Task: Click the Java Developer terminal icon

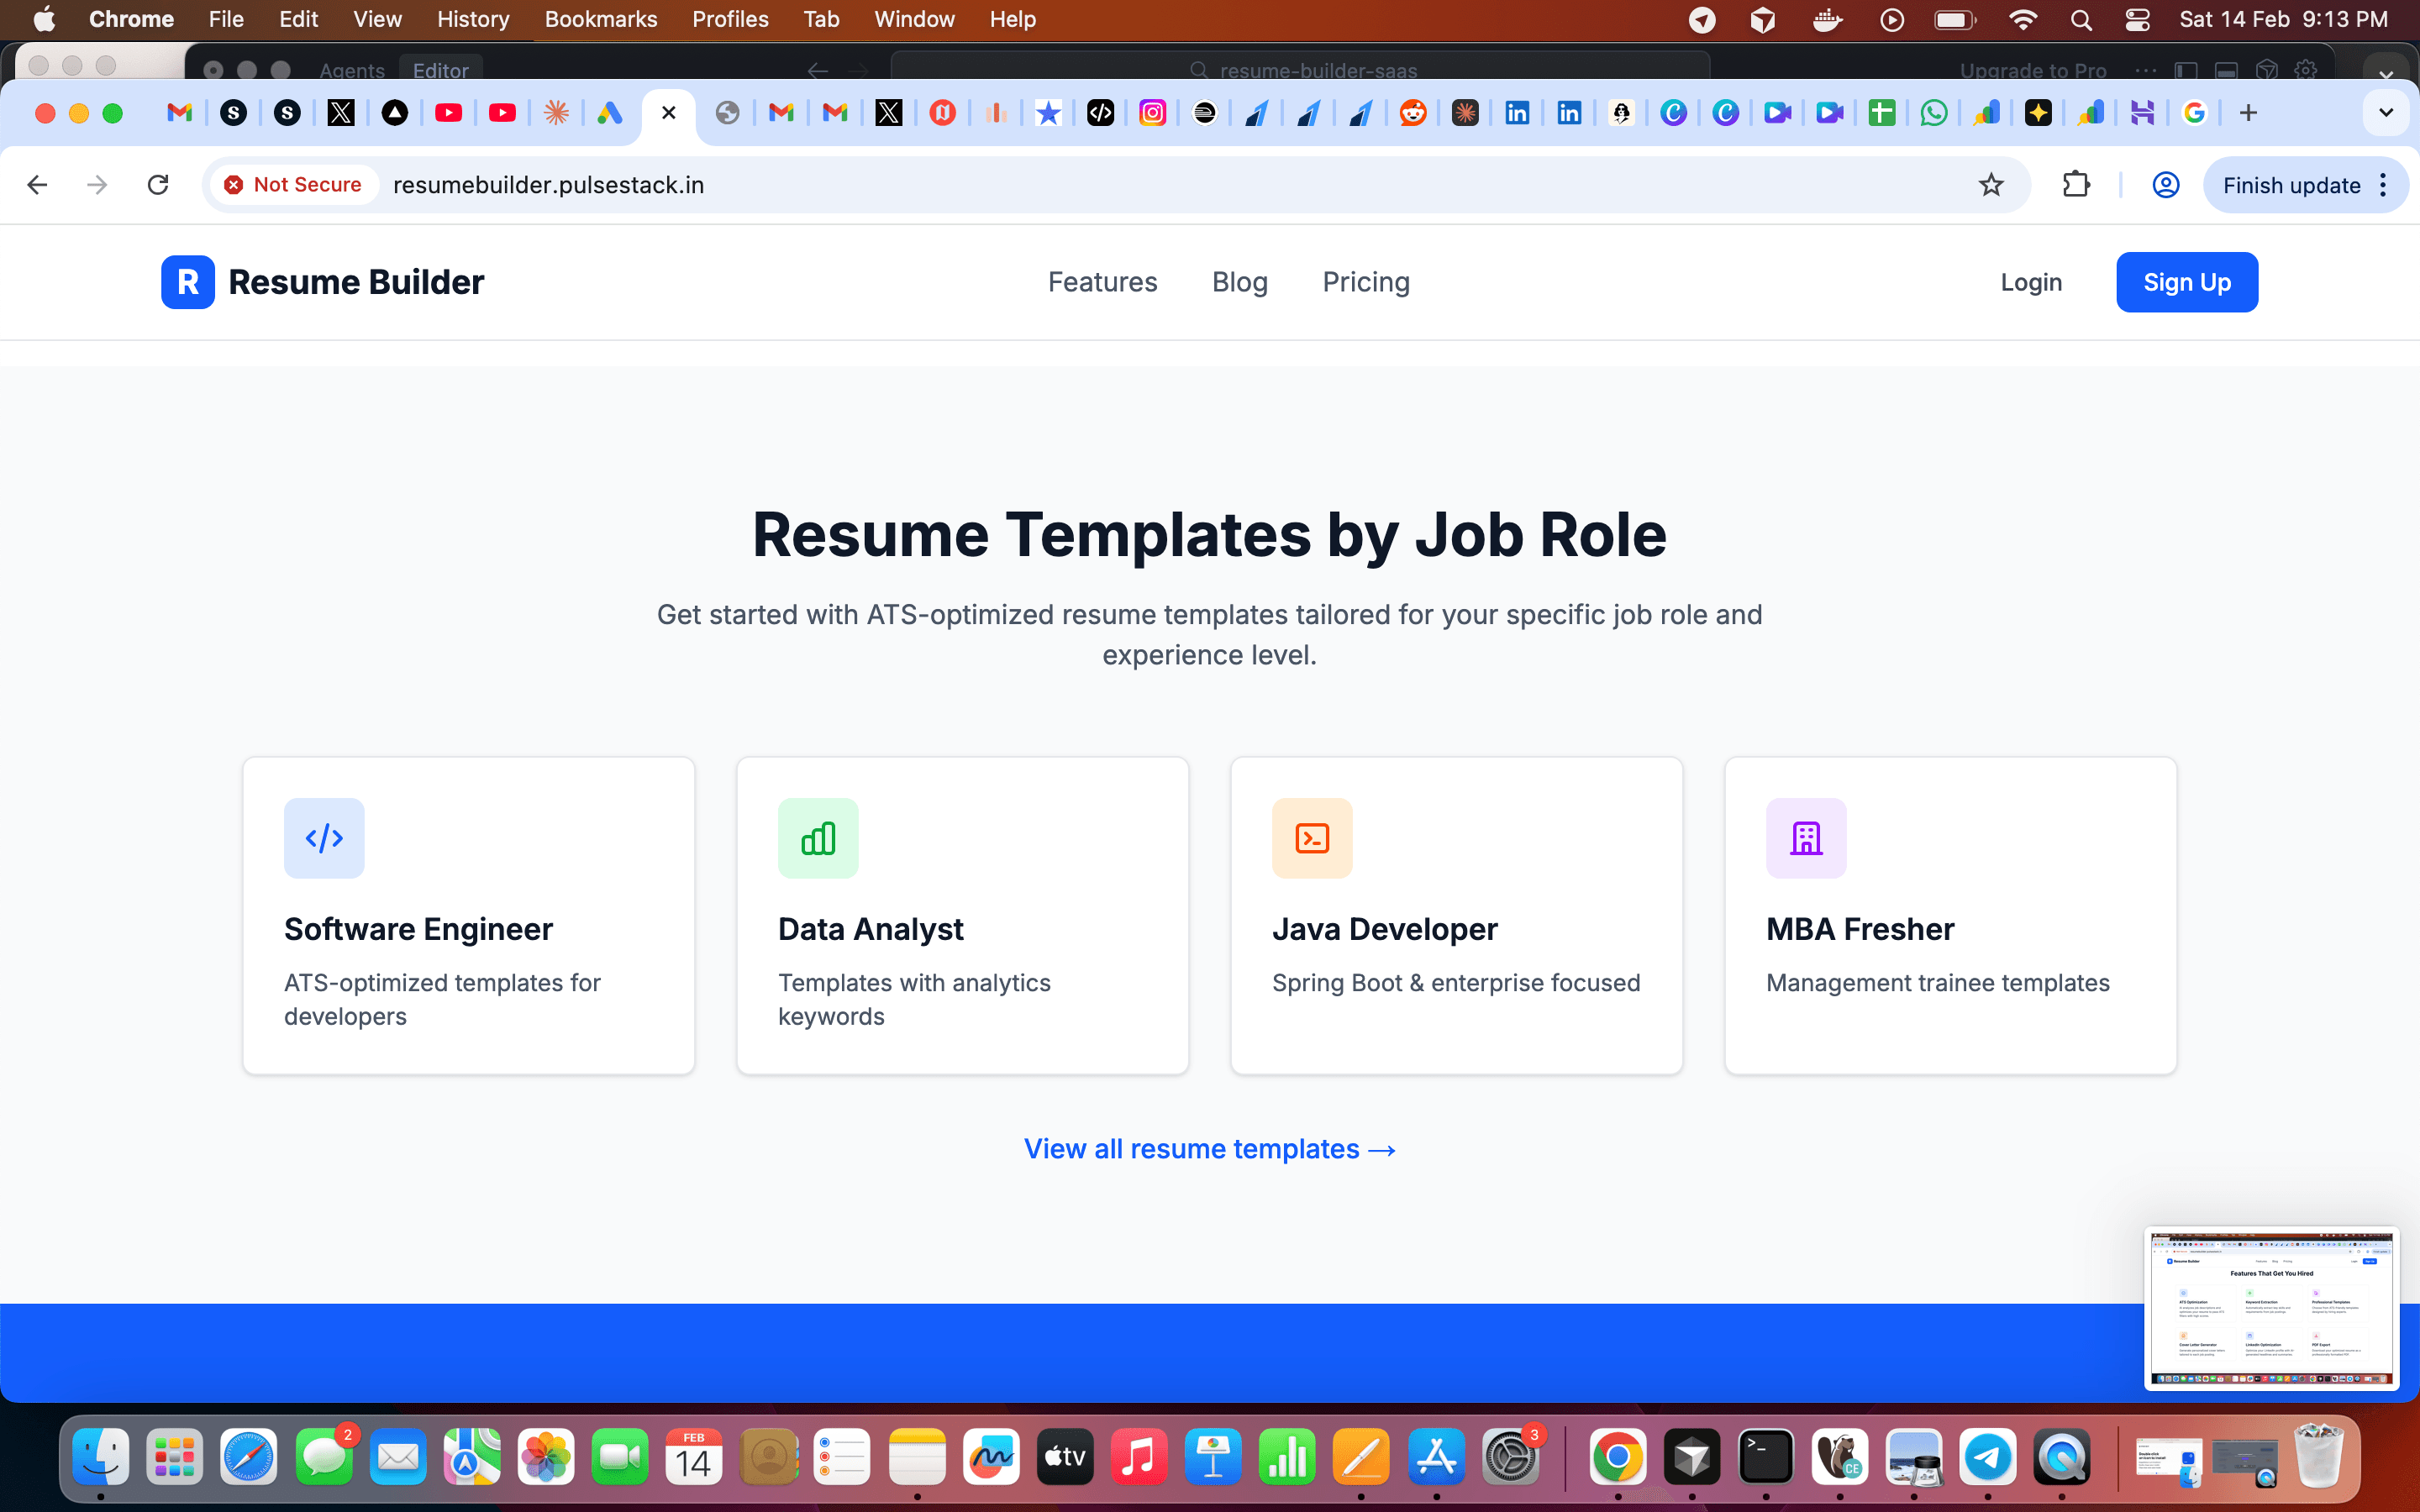Action: (x=1311, y=838)
